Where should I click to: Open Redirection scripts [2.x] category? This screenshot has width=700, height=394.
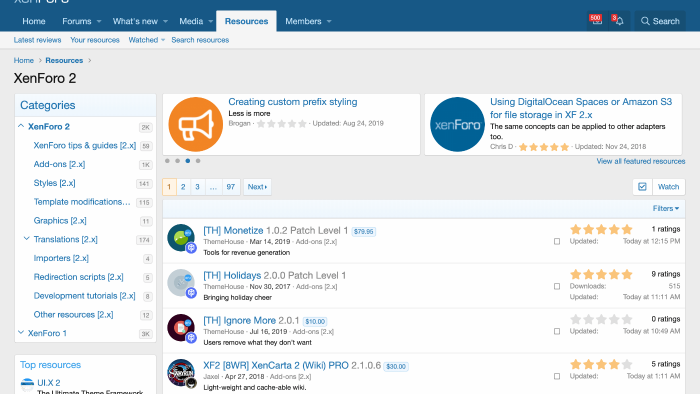point(79,276)
